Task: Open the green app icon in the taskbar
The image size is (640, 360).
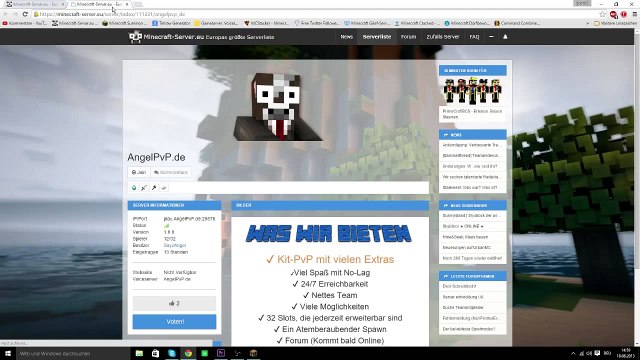Action: 204,353
